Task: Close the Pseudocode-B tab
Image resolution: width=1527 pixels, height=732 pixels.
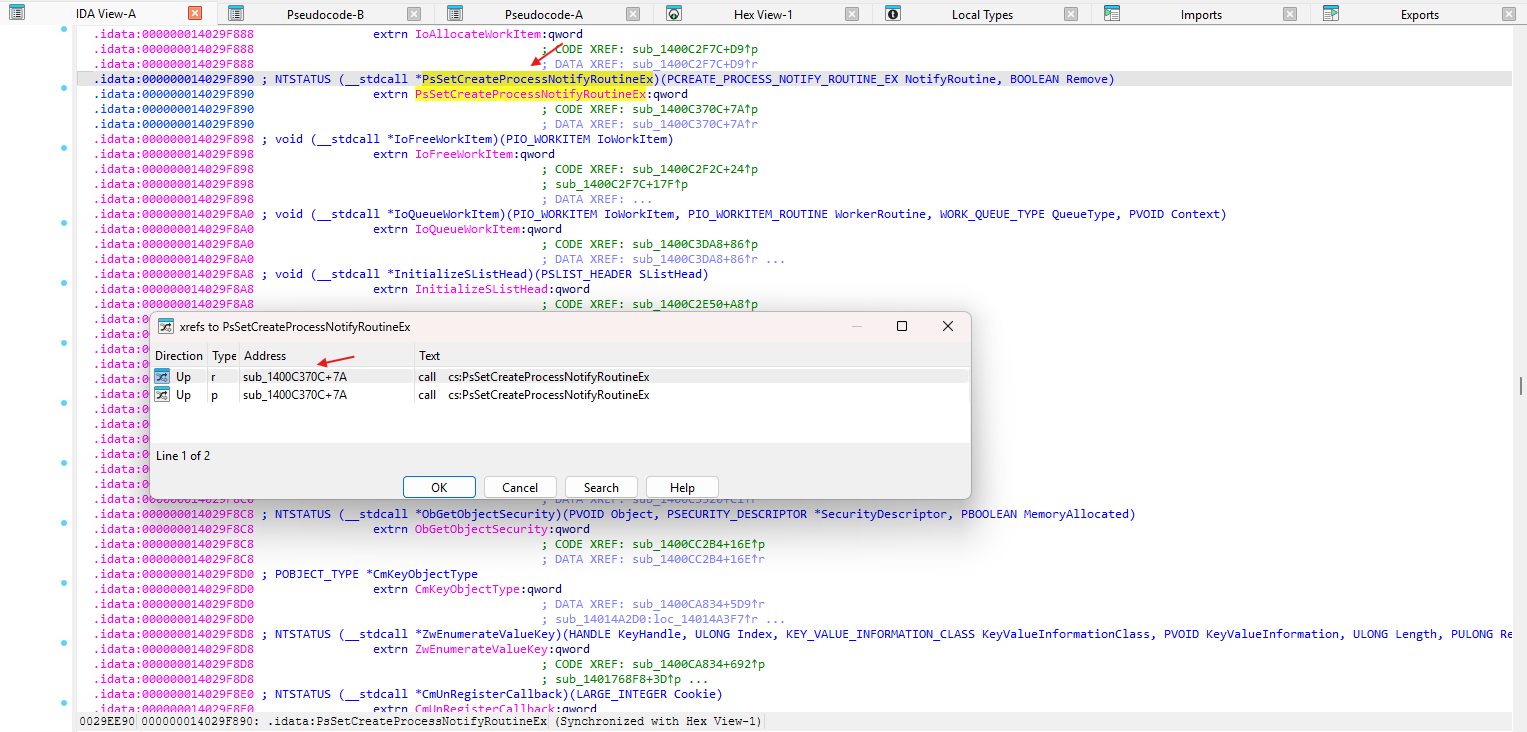Action: pyautogui.click(x=414, y=14)
